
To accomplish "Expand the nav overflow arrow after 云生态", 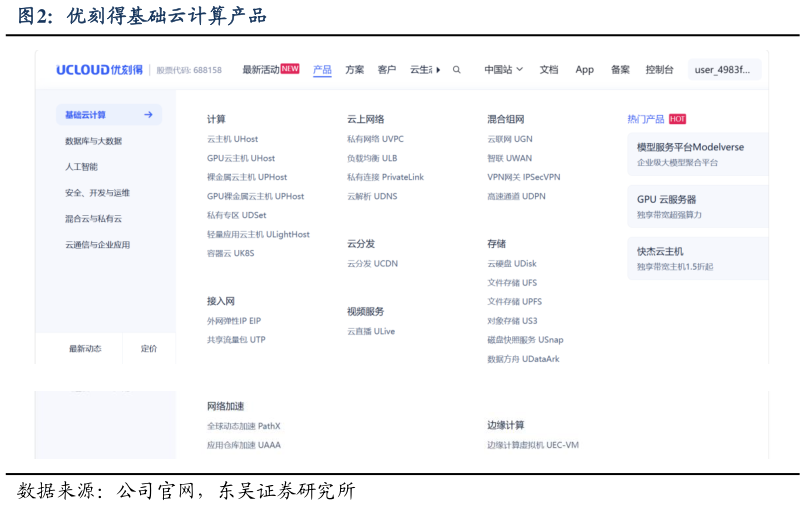I will (x=438, y=70).
